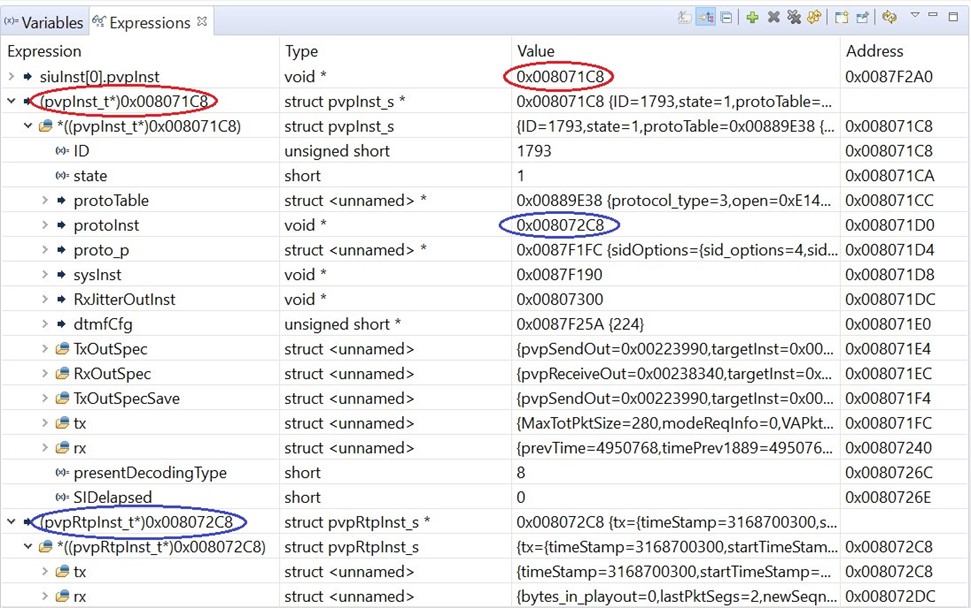Collapse the (pvpInst_t*)0x008071C8 expression
971x608 pixels.
11,101
